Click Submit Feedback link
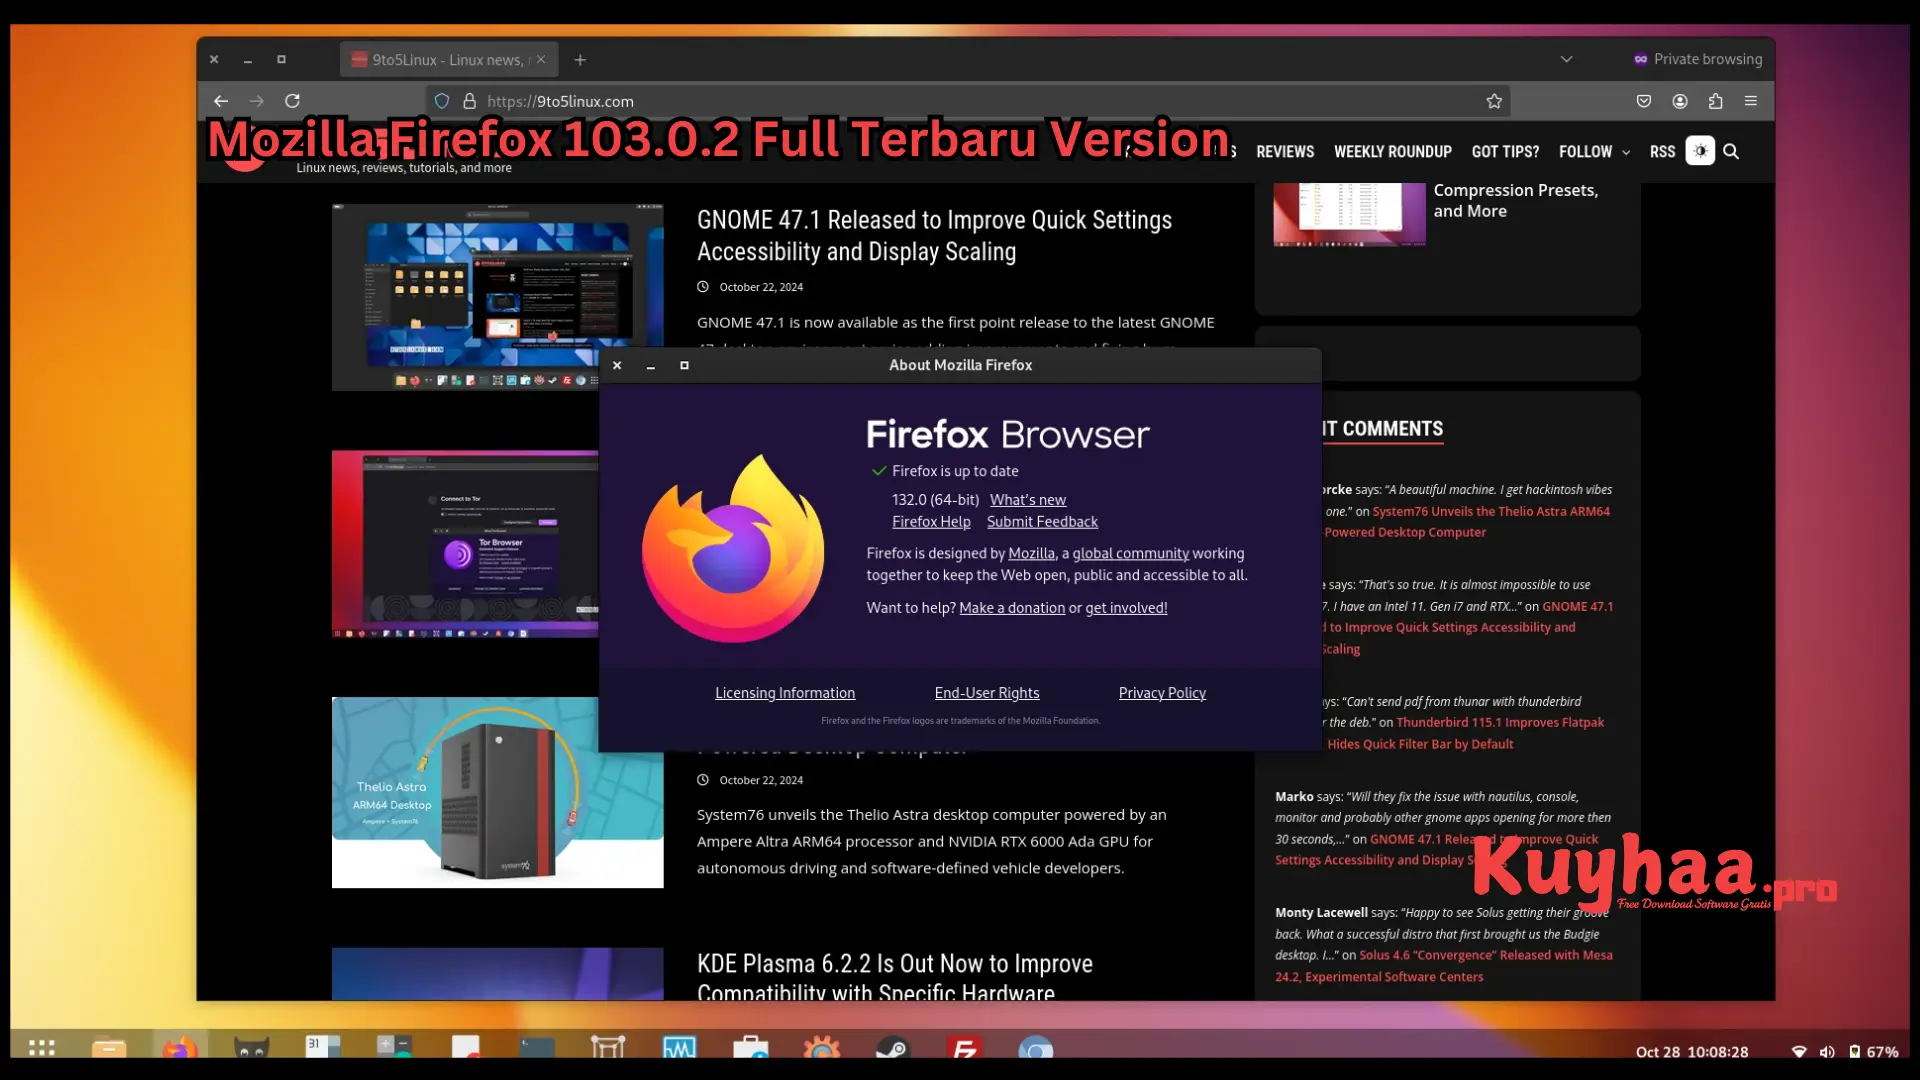The height and width of the screenshot is (1080, 1920). click(1042, 522)
